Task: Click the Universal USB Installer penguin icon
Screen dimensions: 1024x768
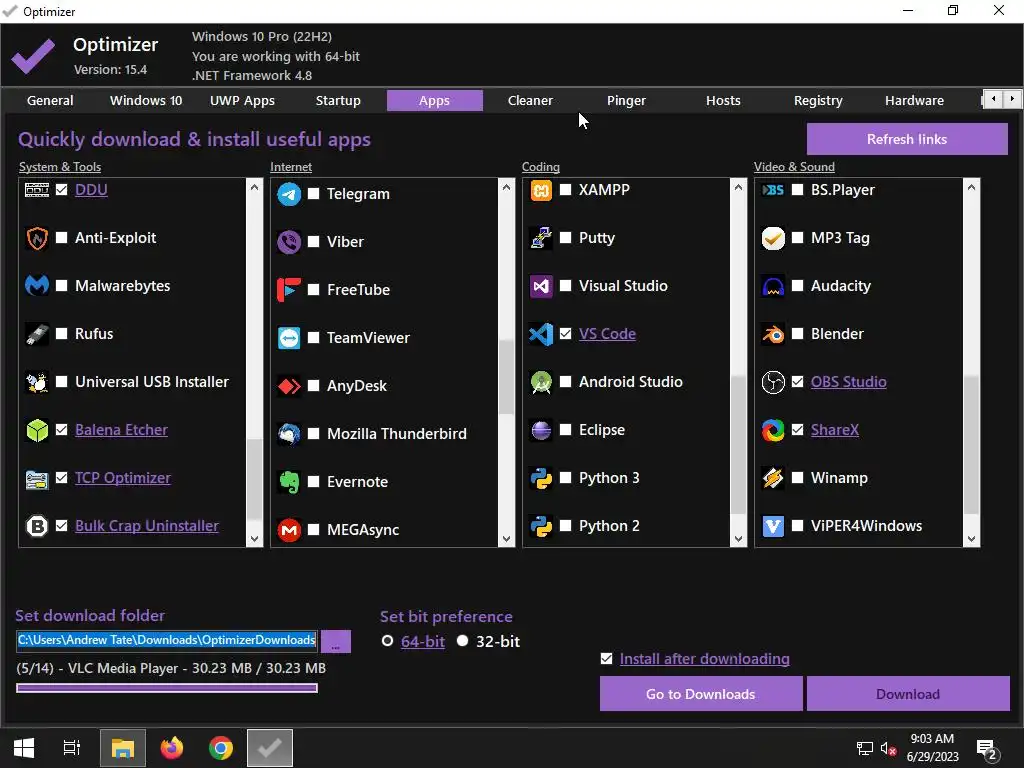Action: 37,382
